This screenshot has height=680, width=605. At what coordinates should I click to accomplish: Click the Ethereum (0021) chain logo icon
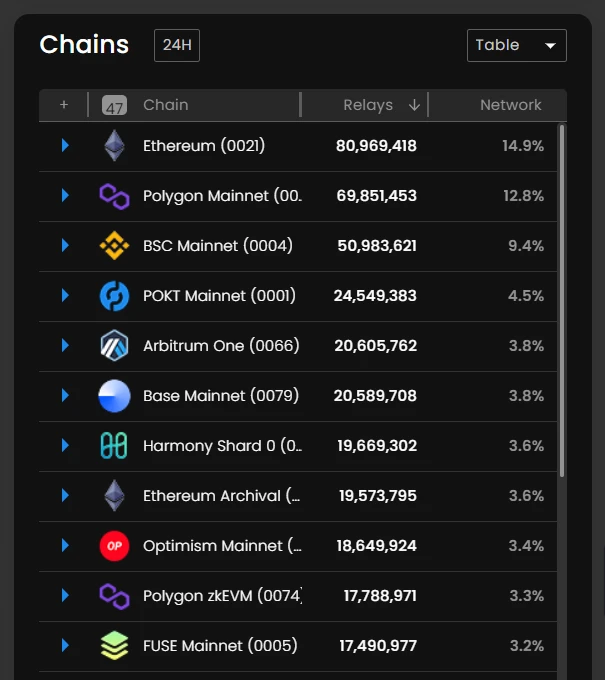(x=114, y=146)
